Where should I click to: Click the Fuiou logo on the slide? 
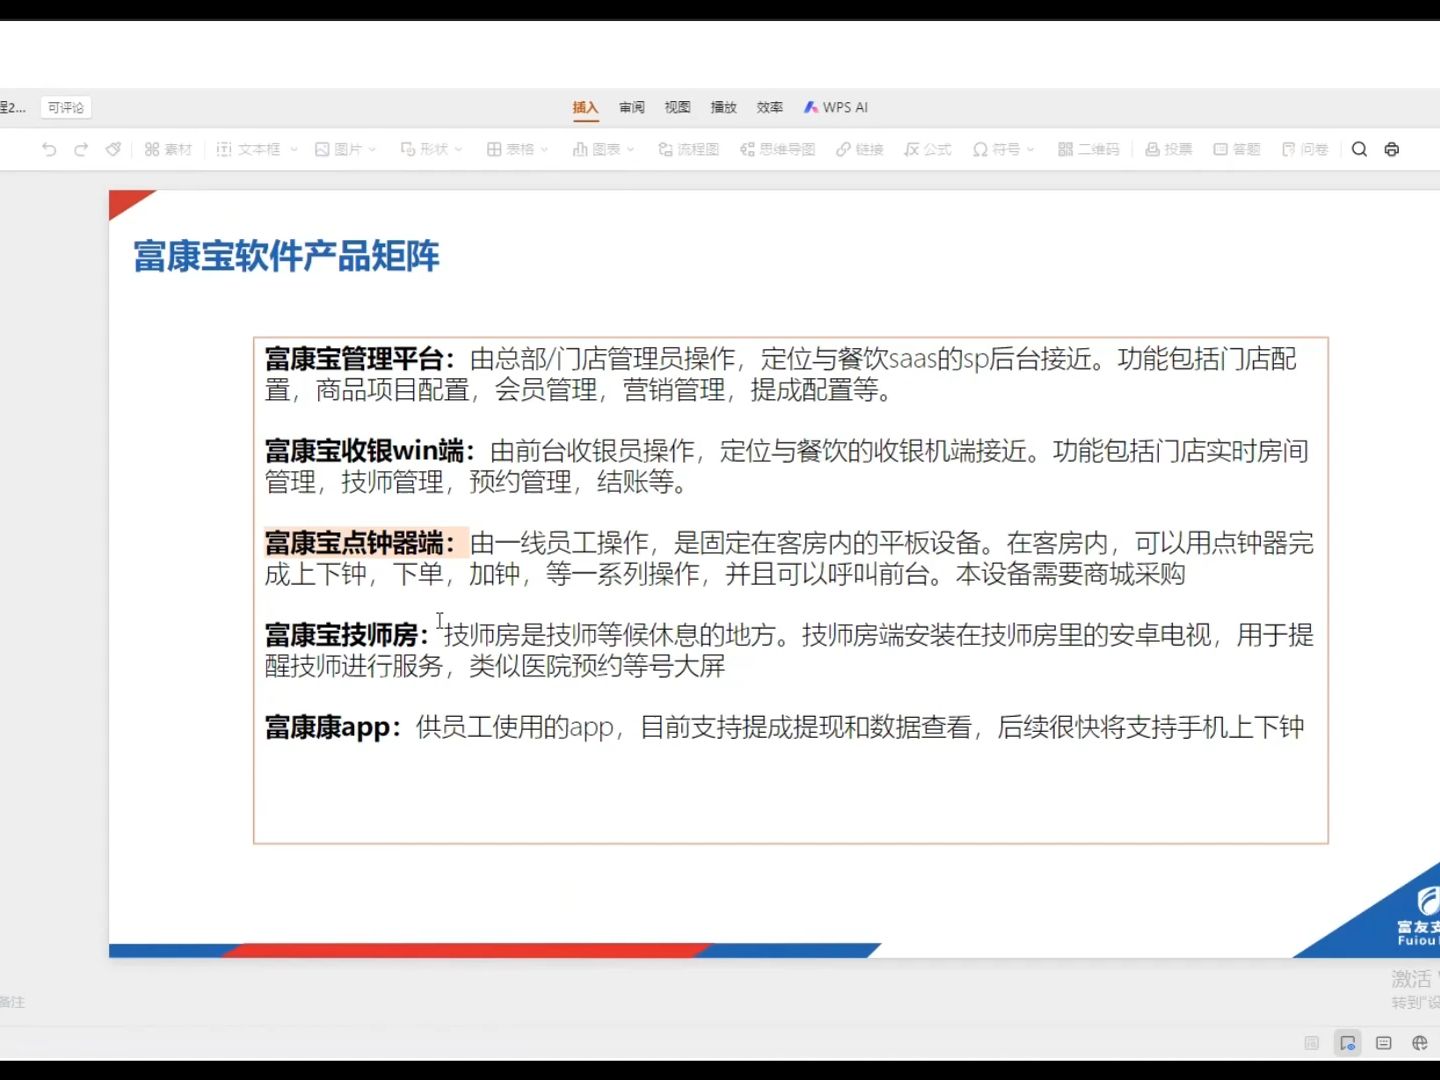(x=1418, y=915)
